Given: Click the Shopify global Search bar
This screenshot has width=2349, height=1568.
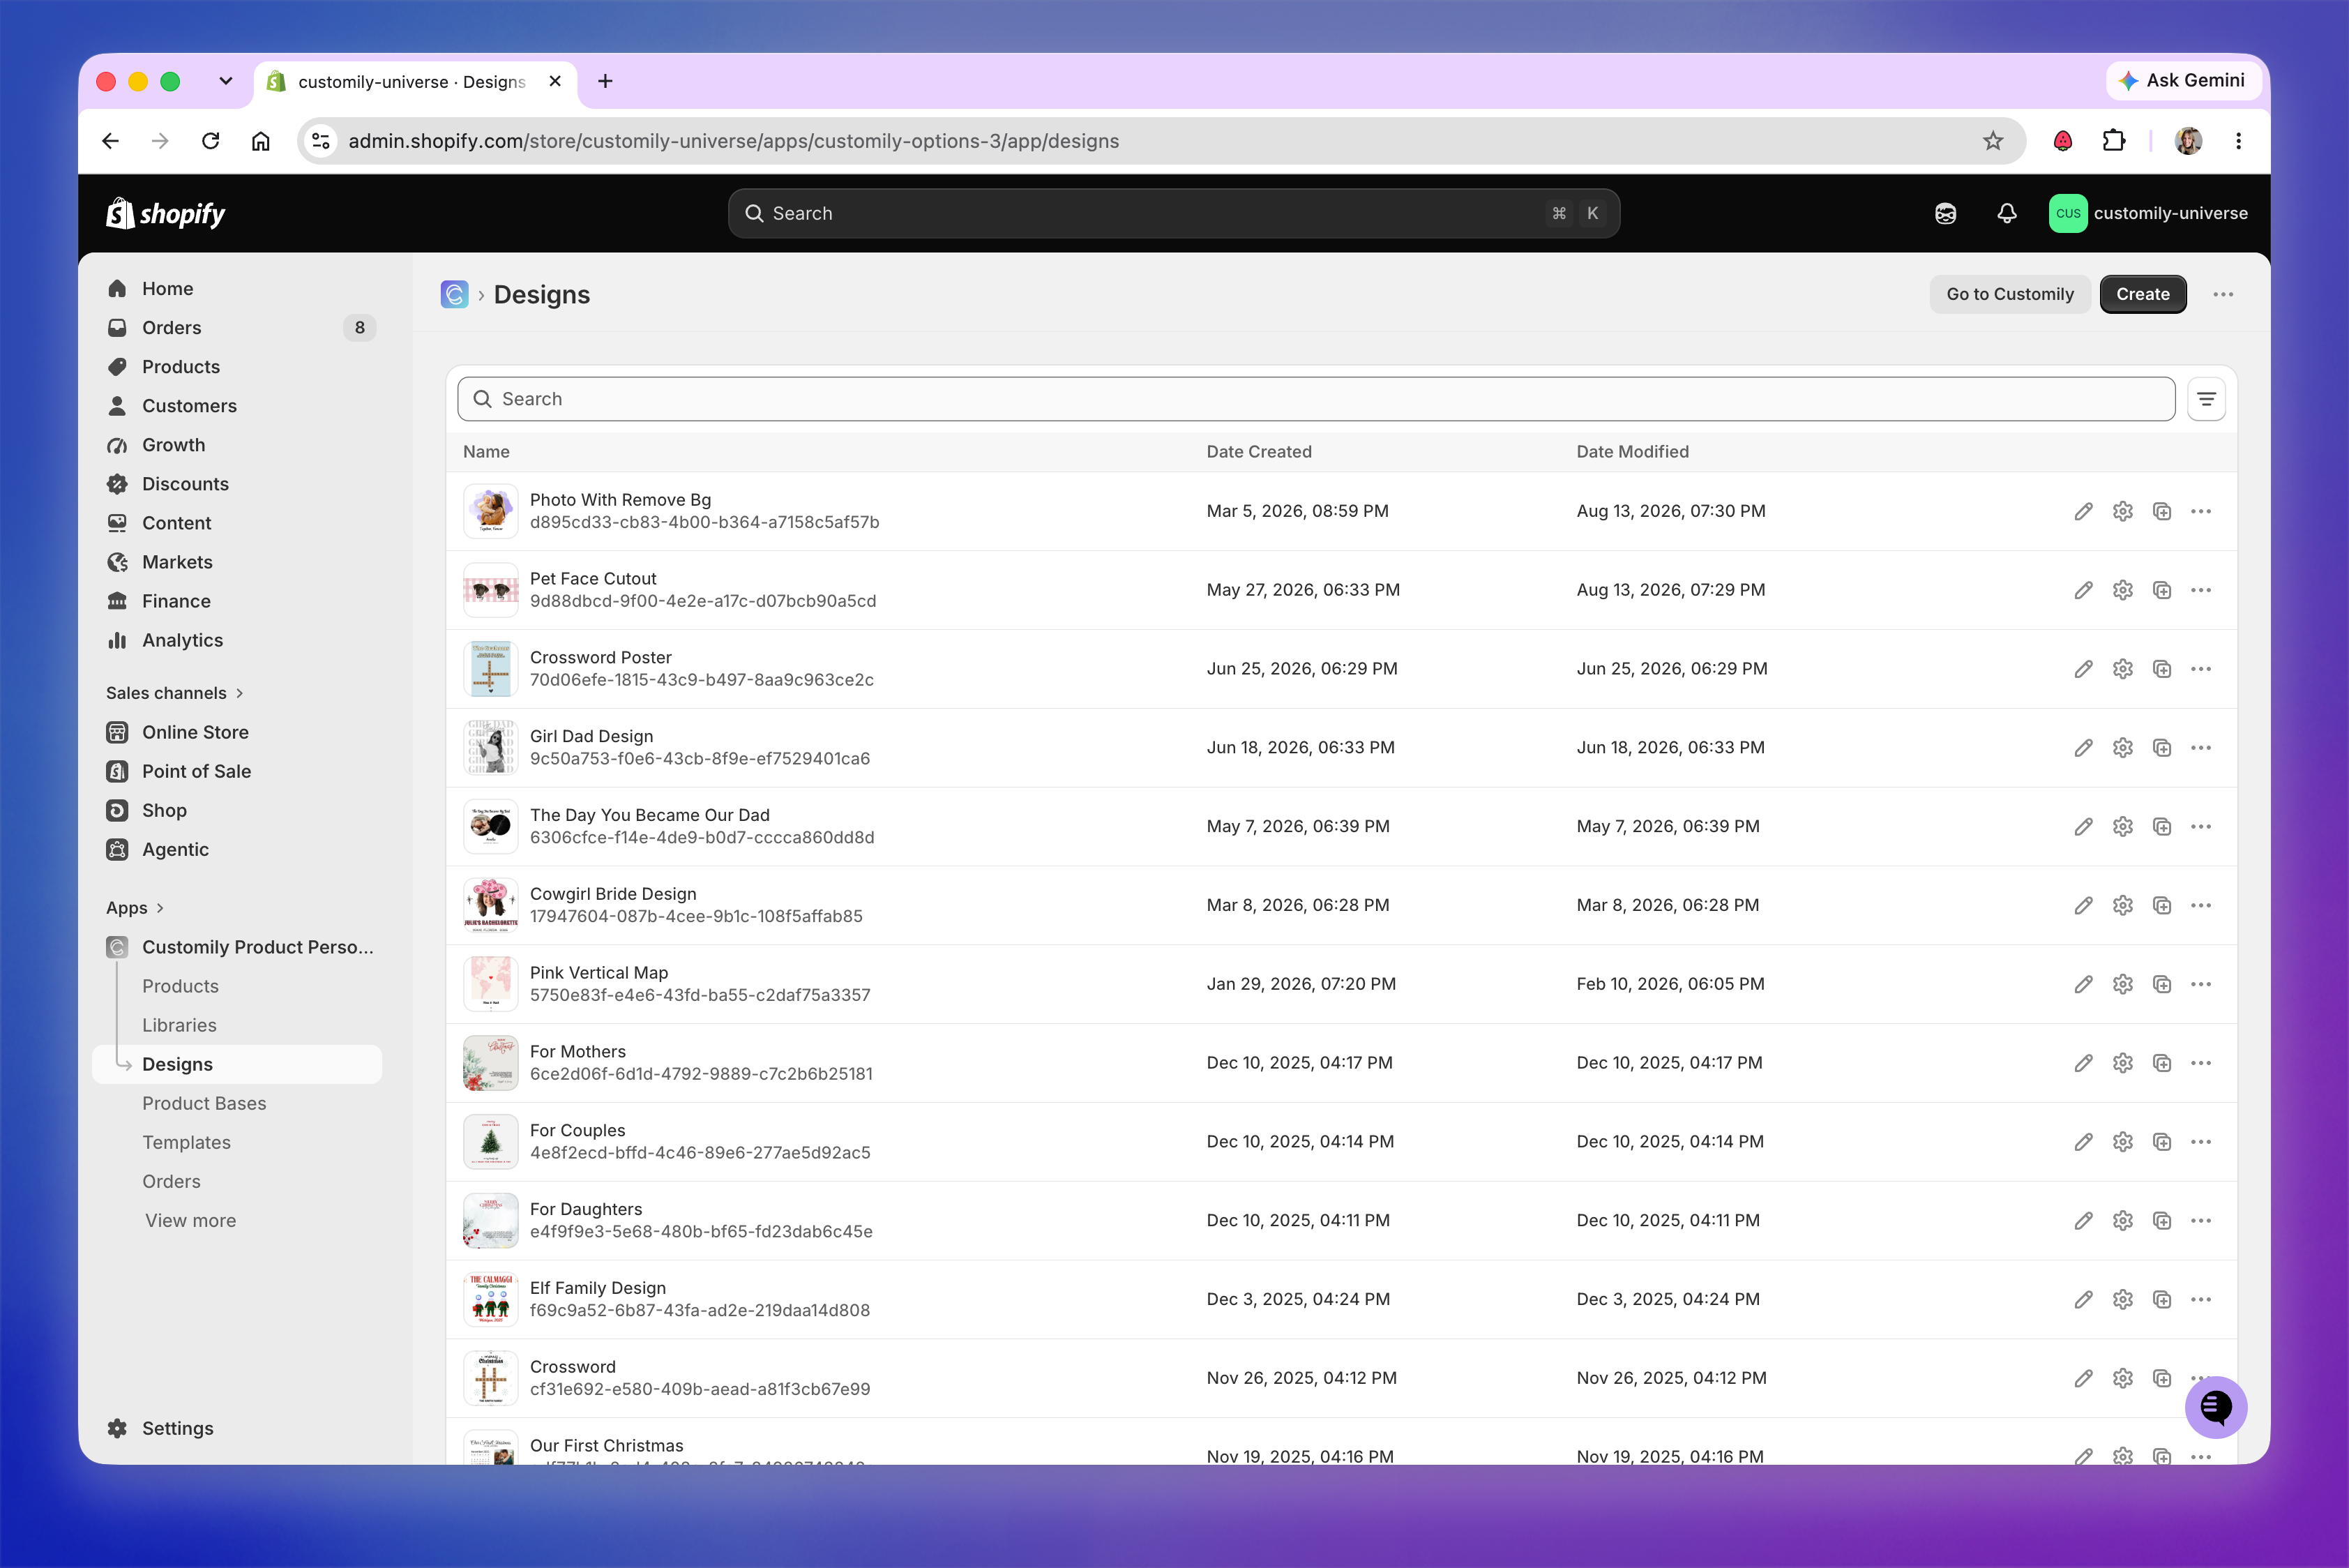Looking at the screenshot, I should (1174, 213).
